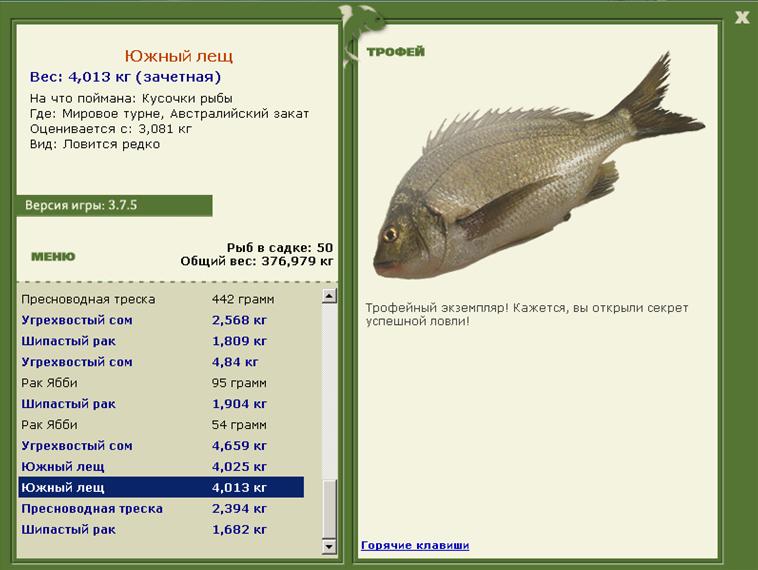Select Рак Ябби 95 грамм row
The width and height of the screenshot is (758, 570).
161,383
